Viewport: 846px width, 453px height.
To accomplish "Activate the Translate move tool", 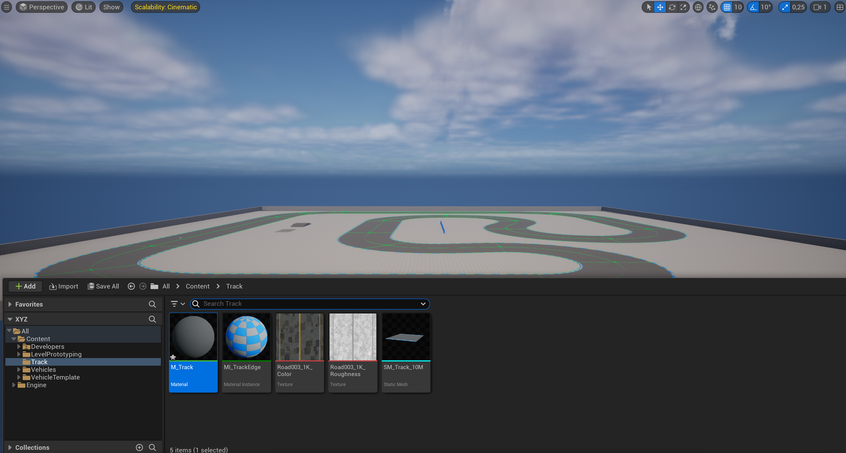I will pyautogui.click(x=660, y=7).
